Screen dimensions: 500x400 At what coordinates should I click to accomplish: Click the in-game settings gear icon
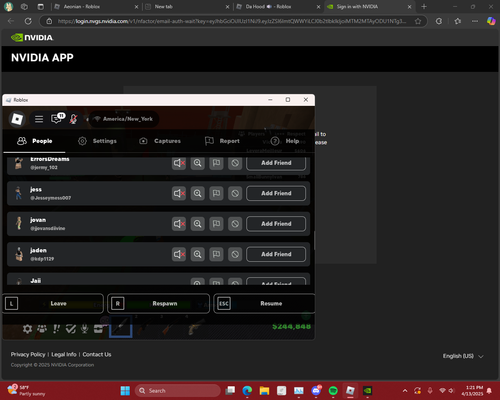27,329
